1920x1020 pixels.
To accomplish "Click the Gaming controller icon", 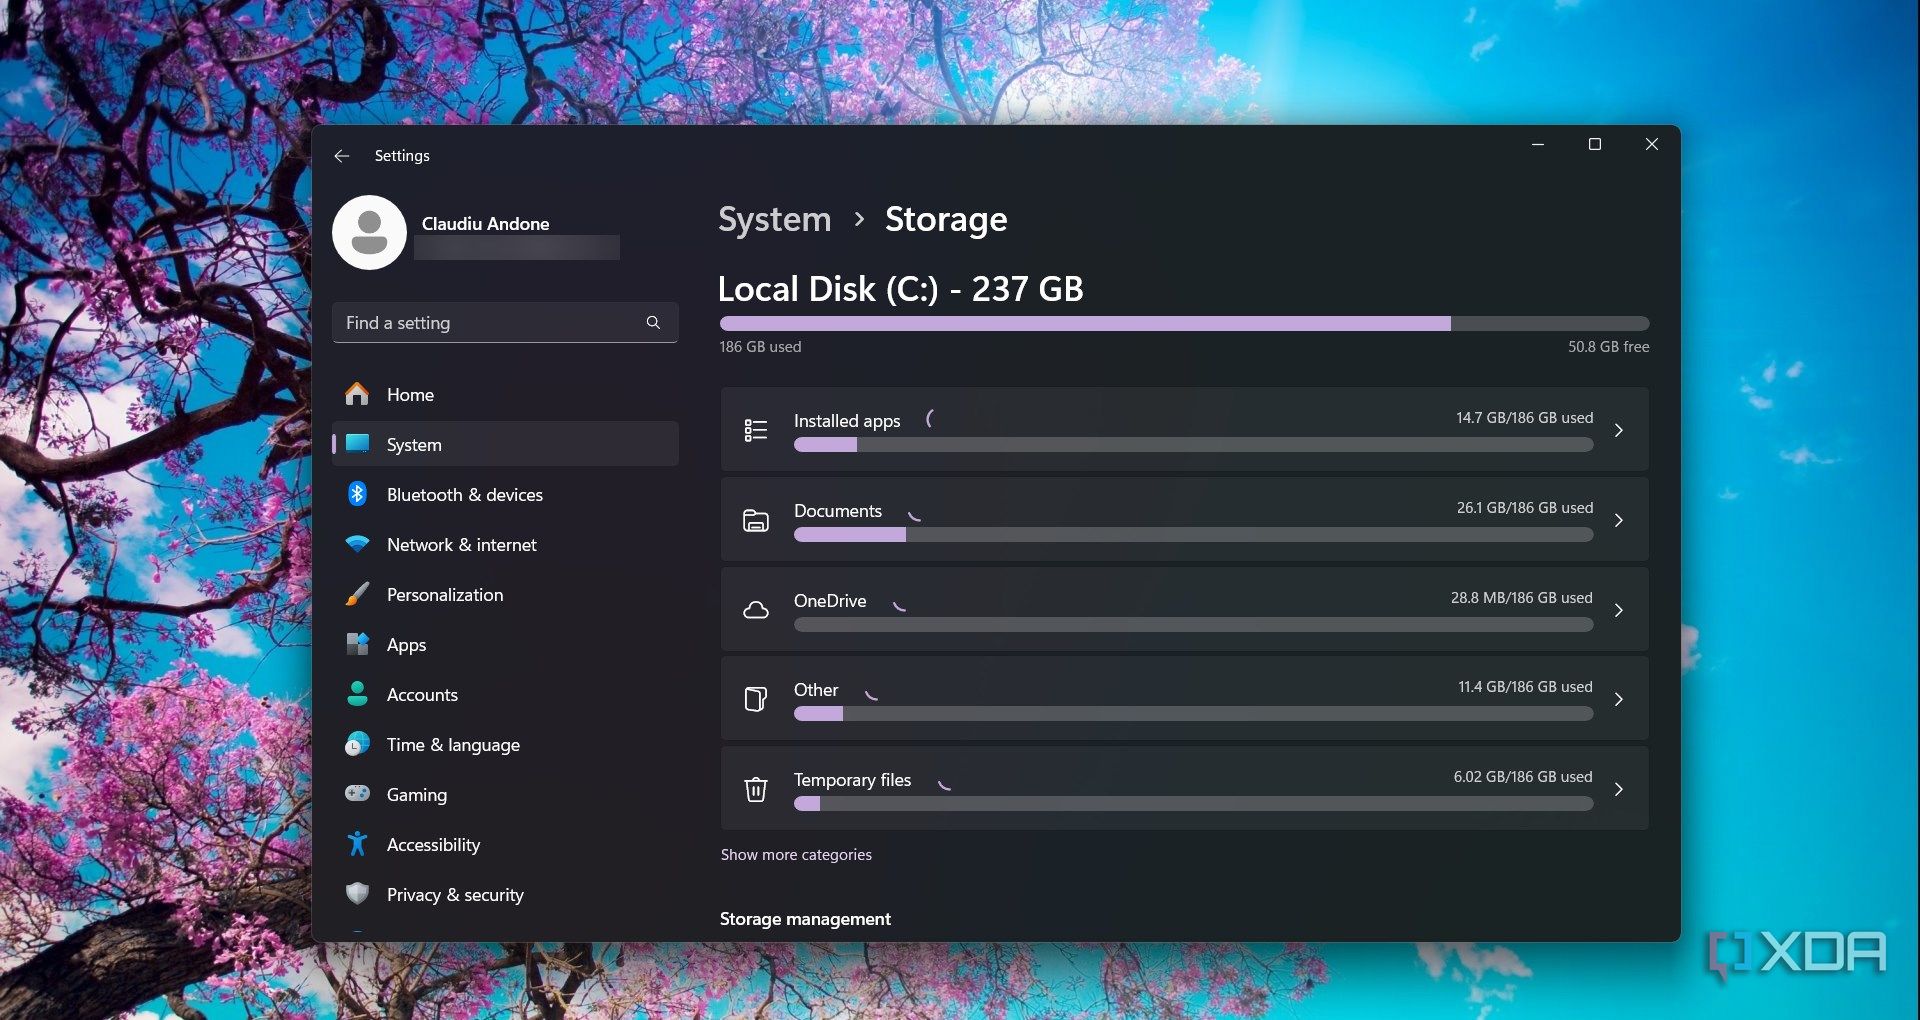I will [x=357, y=793].
